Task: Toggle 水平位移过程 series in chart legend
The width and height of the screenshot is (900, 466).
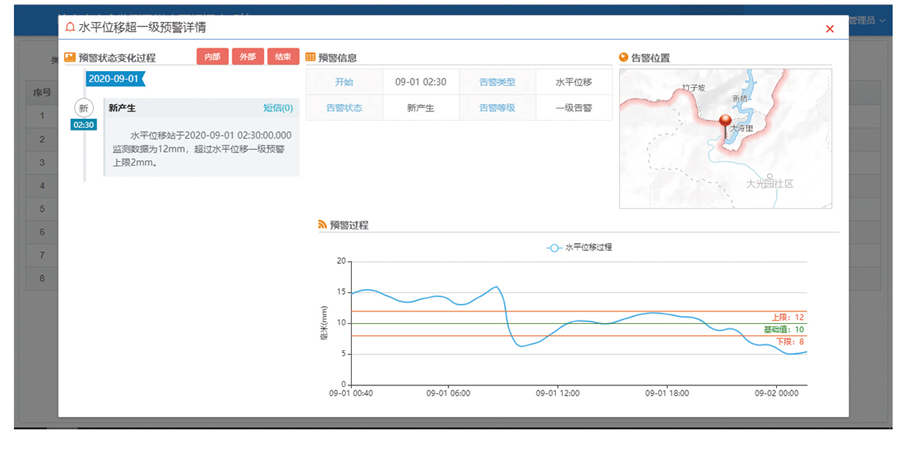Action: click(x=580, y=247)
